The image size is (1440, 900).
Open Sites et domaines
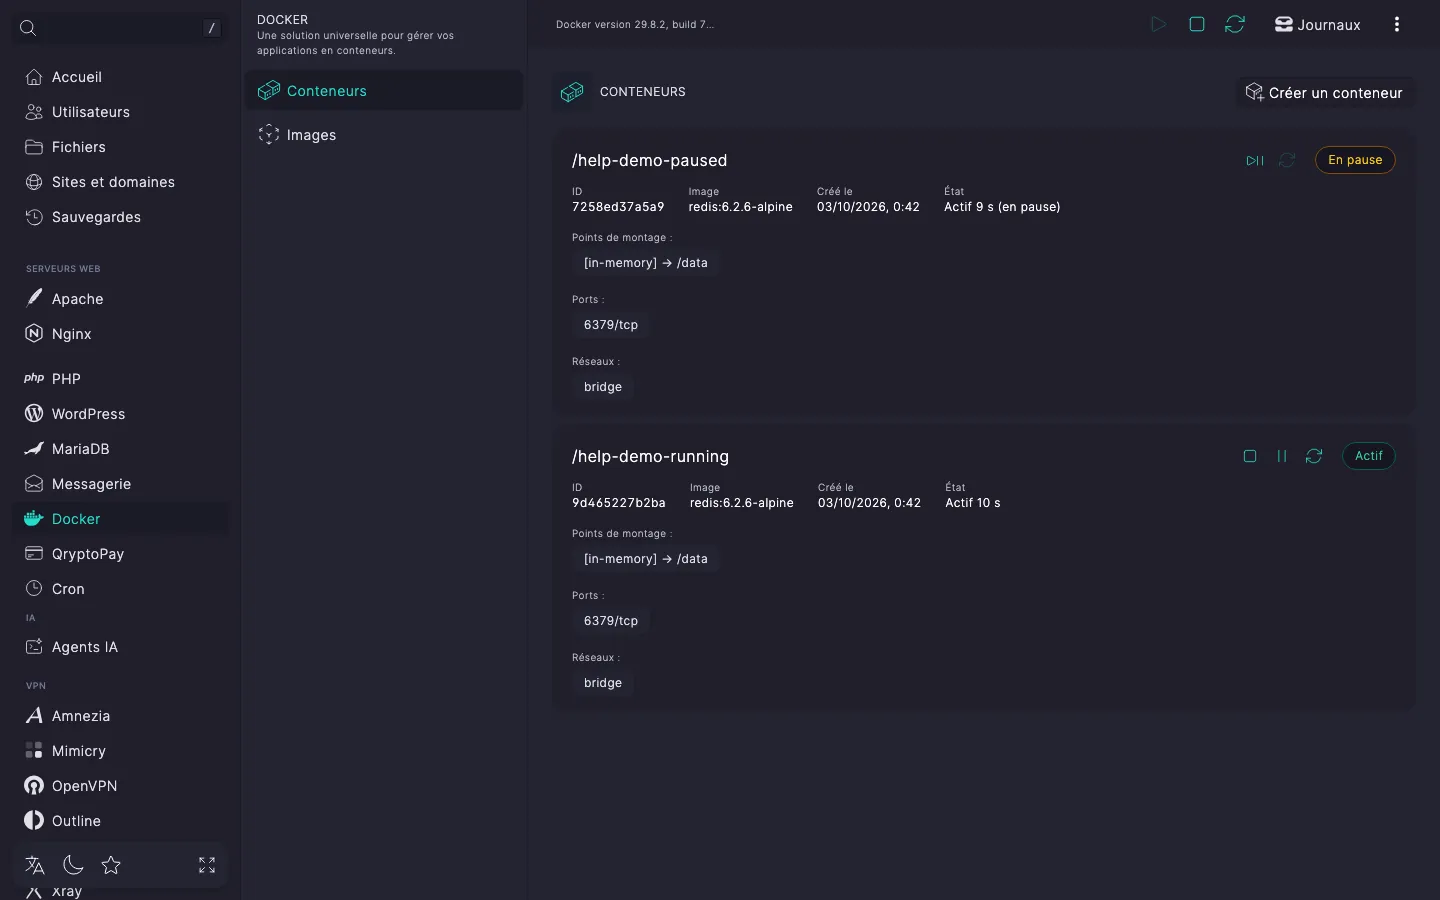pyautogui.click(x=120, y=182)
